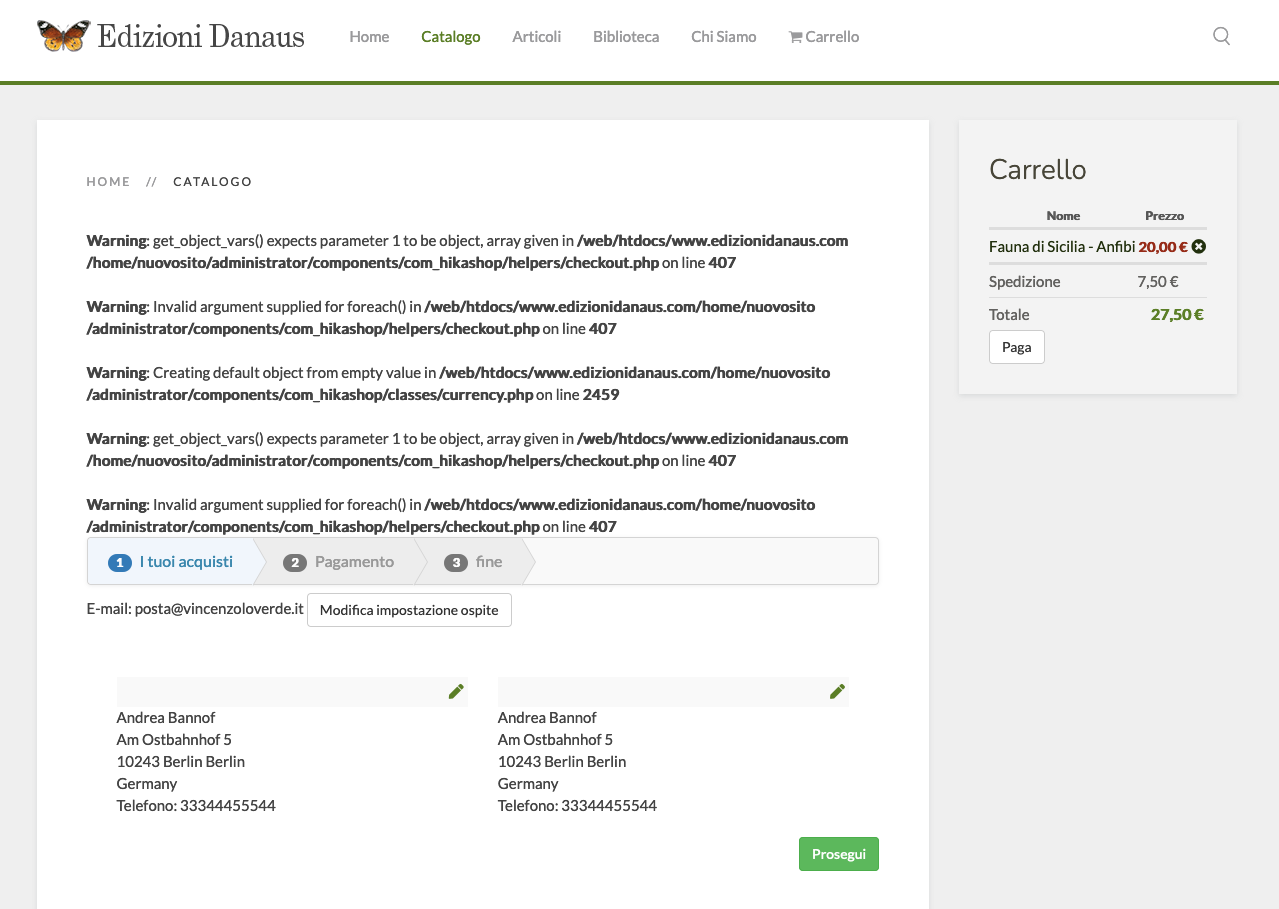Image resolution: width=1279 pixels, height=909 pixels.
Task: Open 'Fauna di Sicilia - Anfibi' cart item
Action: click(1062, 247)
